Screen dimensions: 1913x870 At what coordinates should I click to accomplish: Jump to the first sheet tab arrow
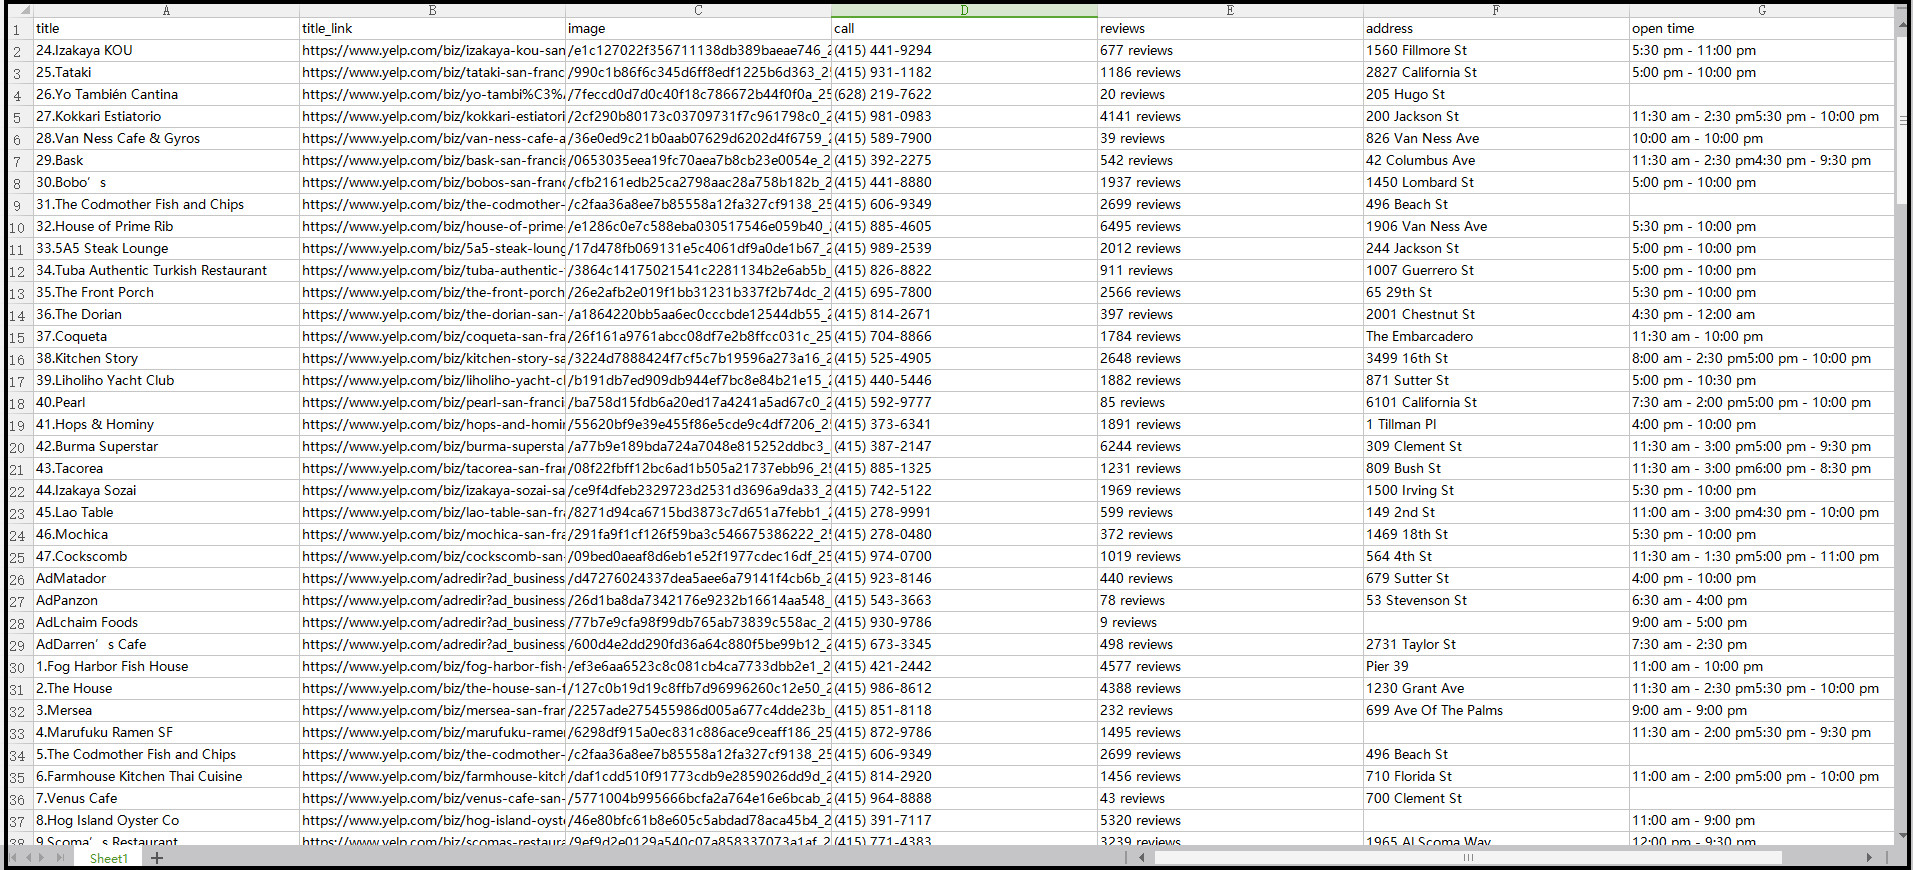tap(14, 858)
